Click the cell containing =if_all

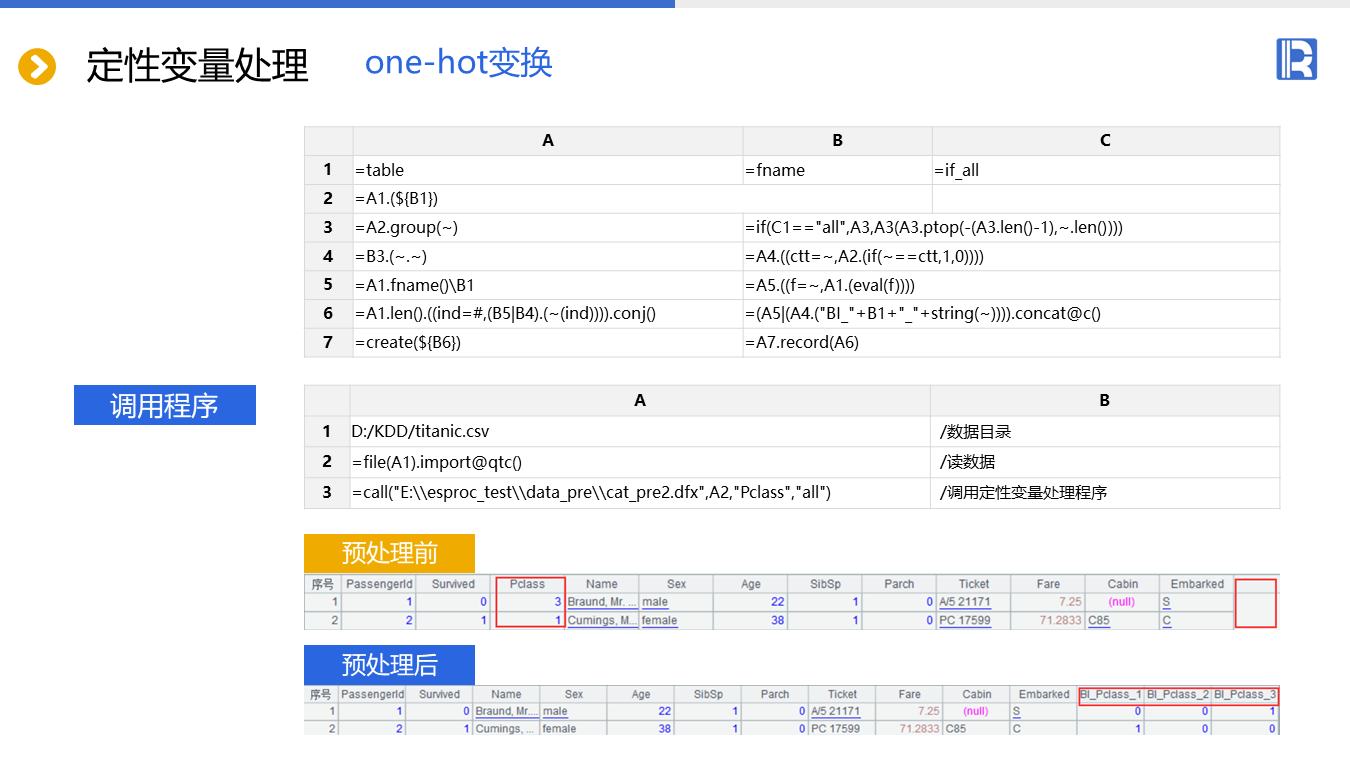click(x=1105, y=170)
